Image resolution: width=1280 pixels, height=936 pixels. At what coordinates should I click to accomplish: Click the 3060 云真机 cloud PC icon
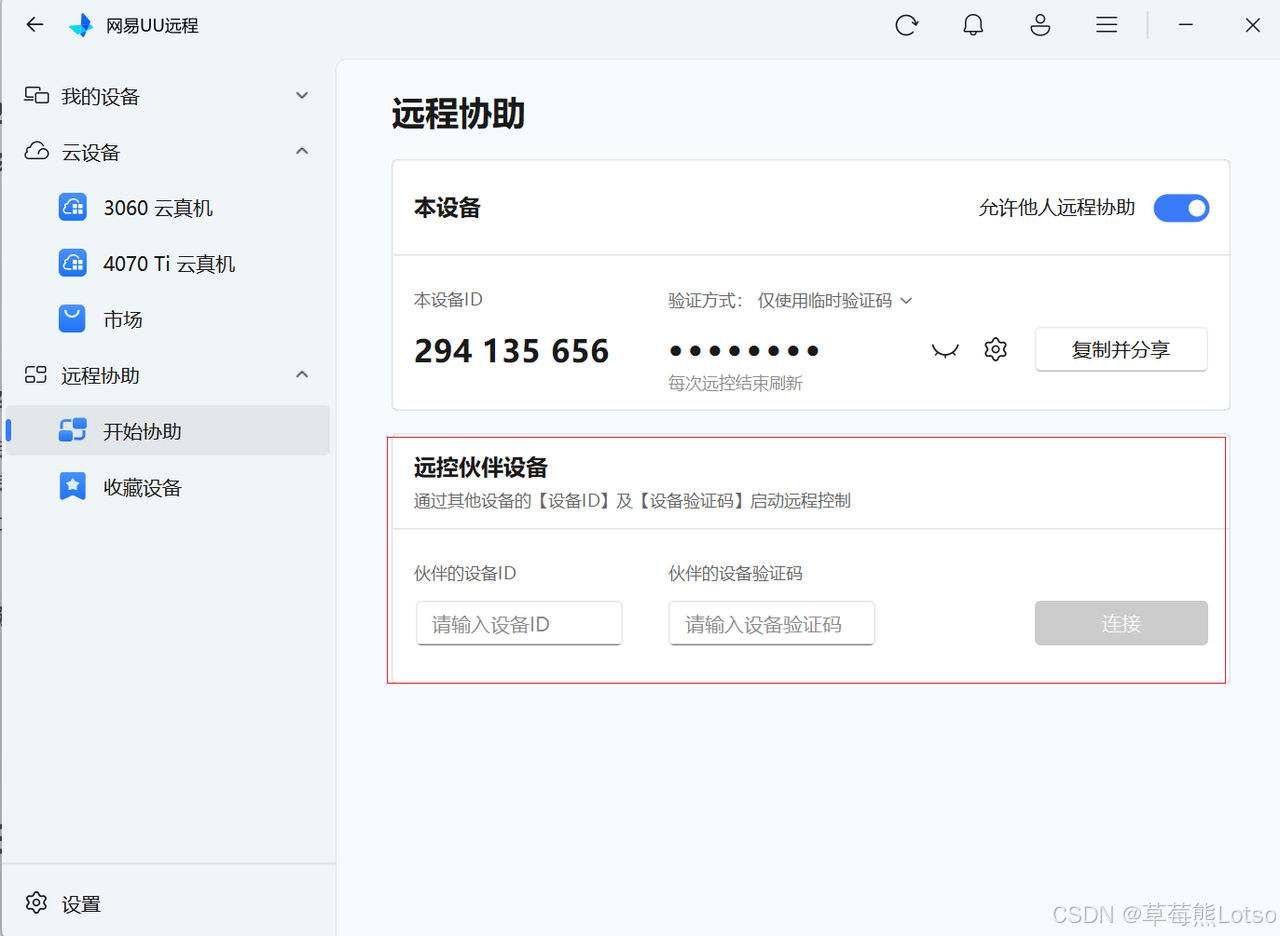click(73, 207)
